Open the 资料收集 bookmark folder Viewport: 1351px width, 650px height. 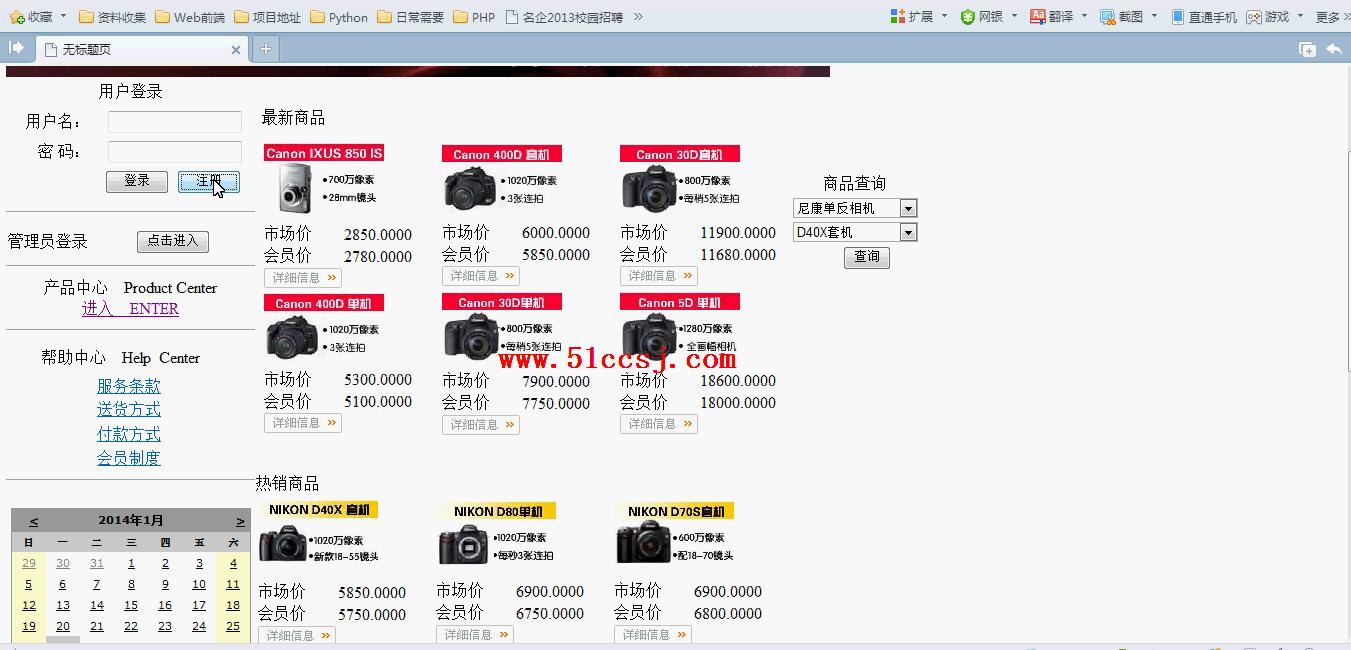tap(112, 17)
